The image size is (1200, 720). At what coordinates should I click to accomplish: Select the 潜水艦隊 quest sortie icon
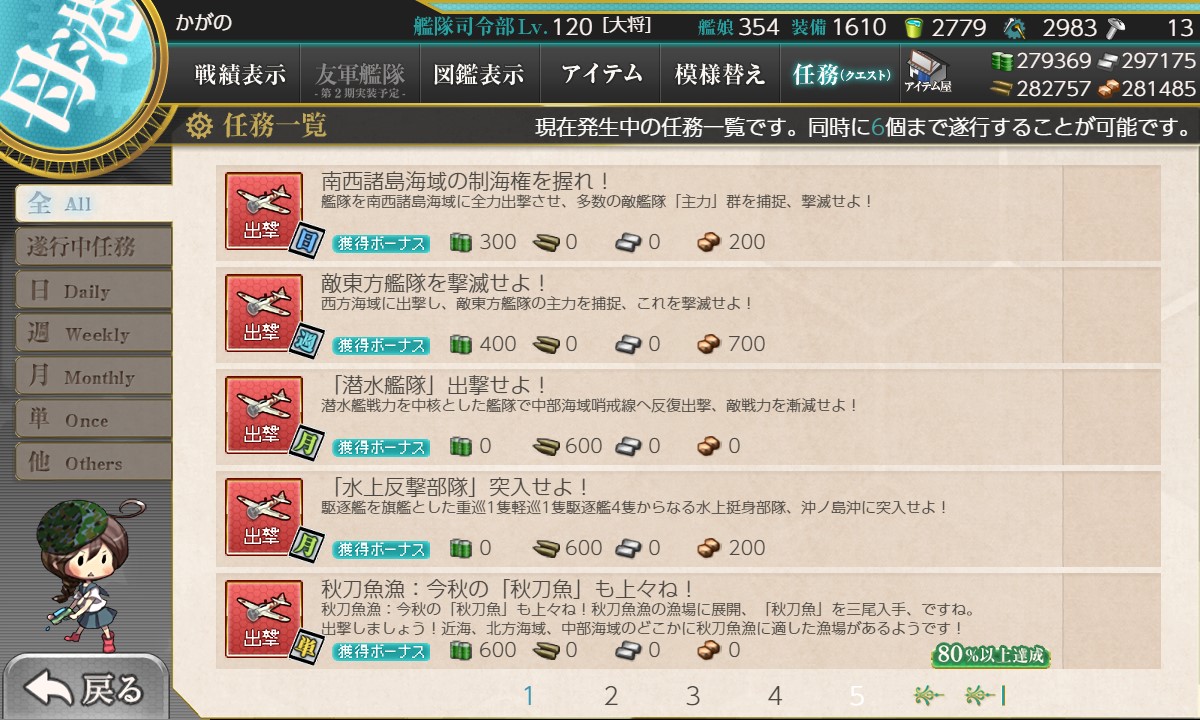(x=264, y=415)
